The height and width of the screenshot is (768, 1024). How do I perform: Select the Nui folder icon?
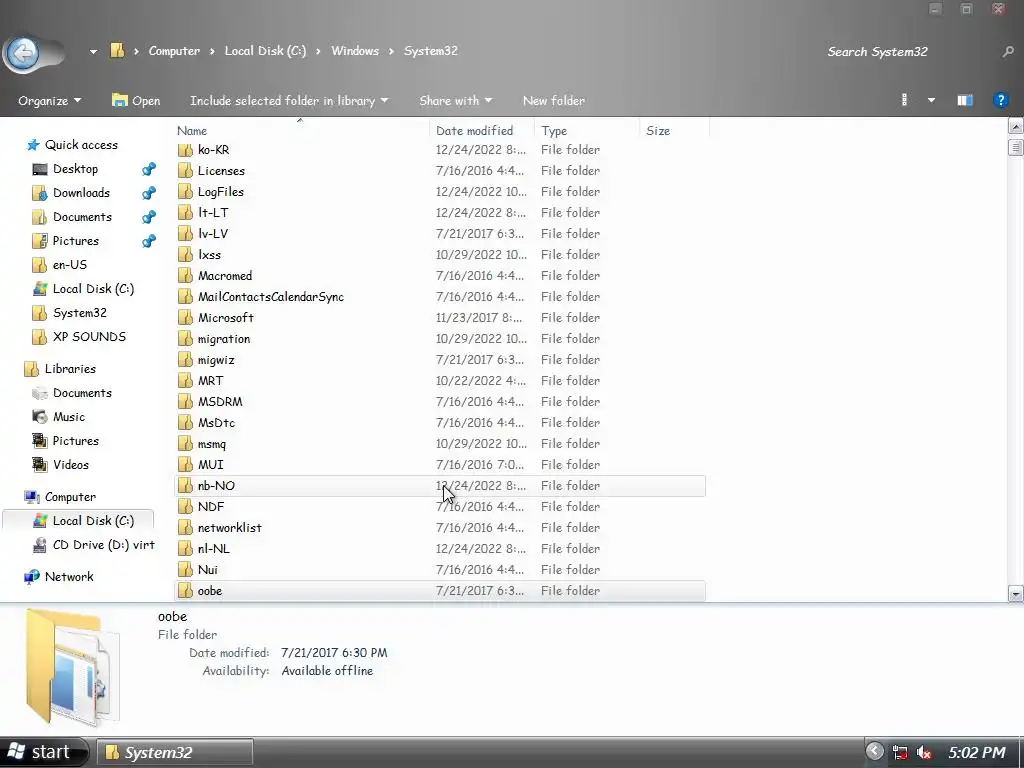tap(185, 569)
